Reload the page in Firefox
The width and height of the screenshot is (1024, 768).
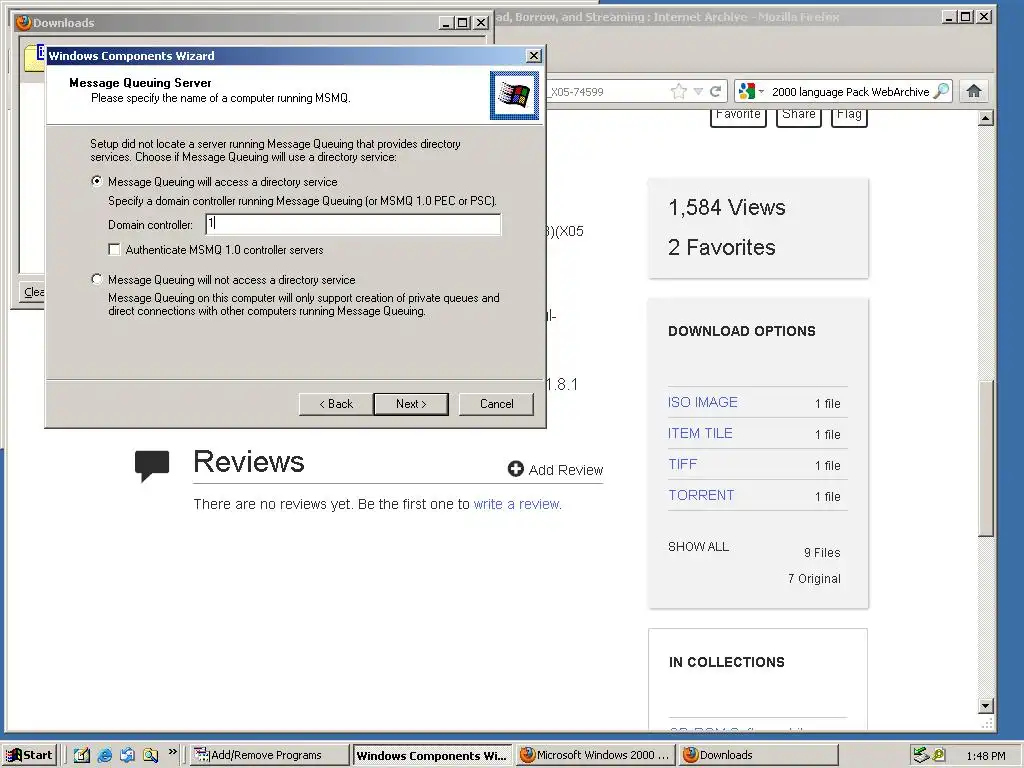pyautogui.click(x=716, y=91)
